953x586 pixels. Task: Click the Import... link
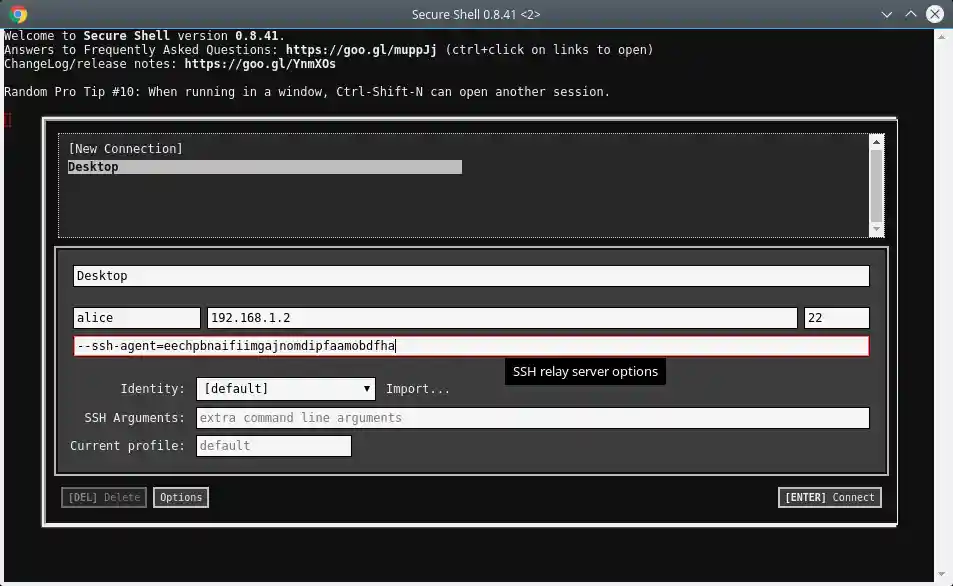(418, 389)
